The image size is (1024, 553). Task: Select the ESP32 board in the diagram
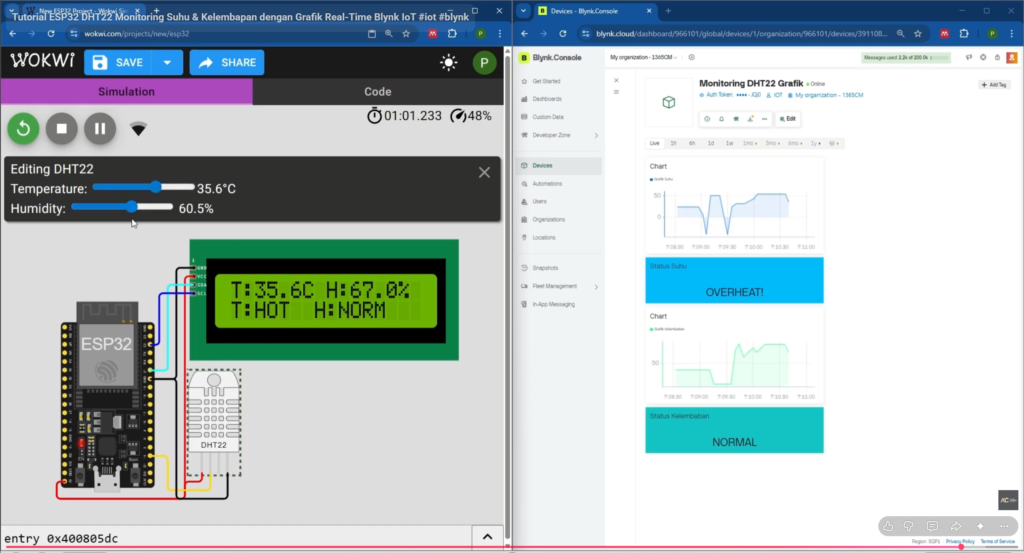pos(108,395)
